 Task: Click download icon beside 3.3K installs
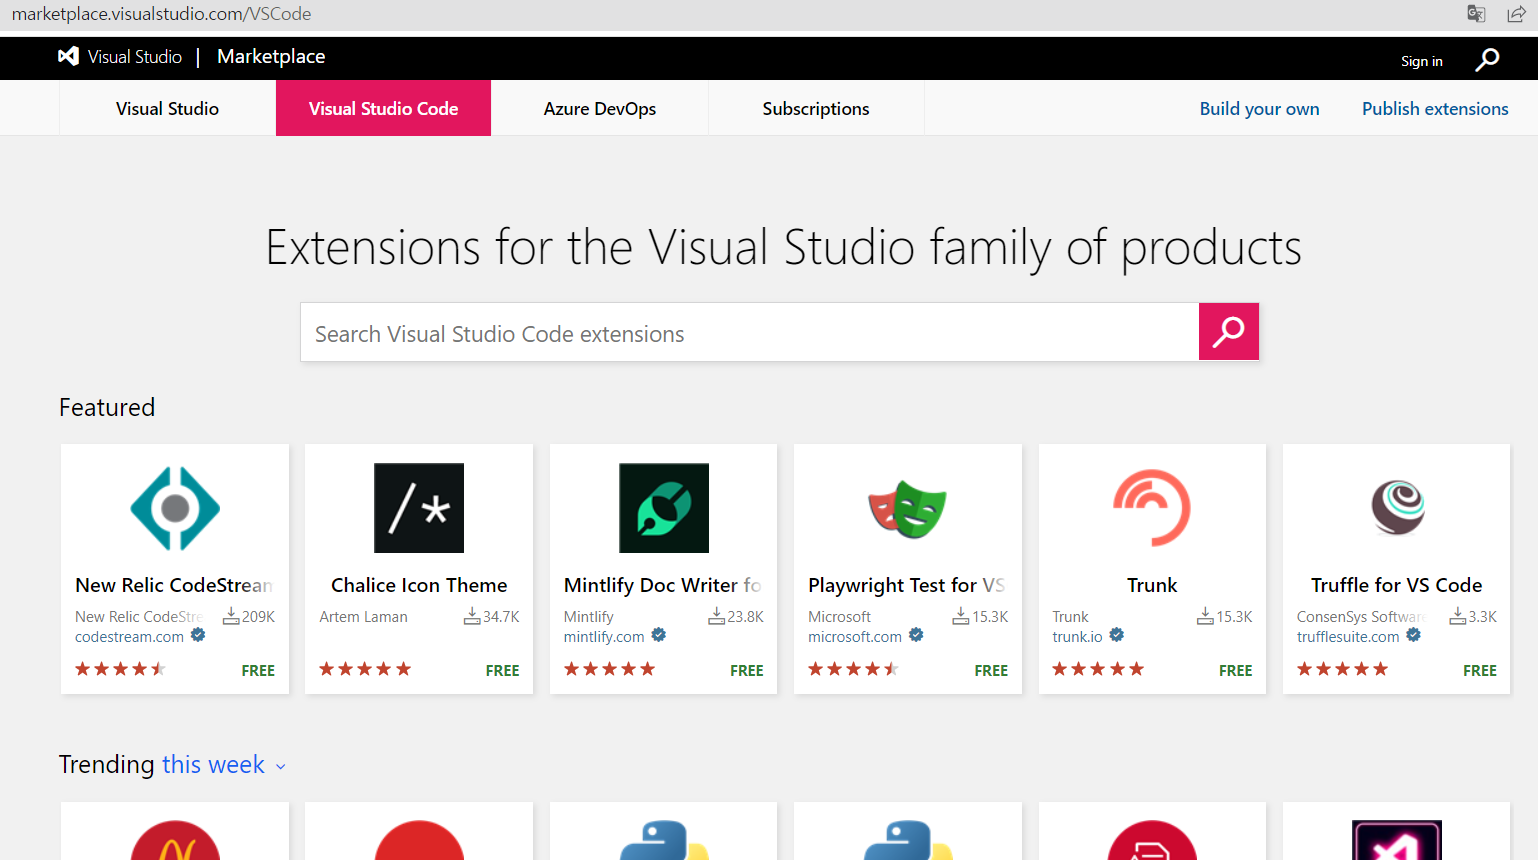pyautogui.click(x=1458, y=616)
